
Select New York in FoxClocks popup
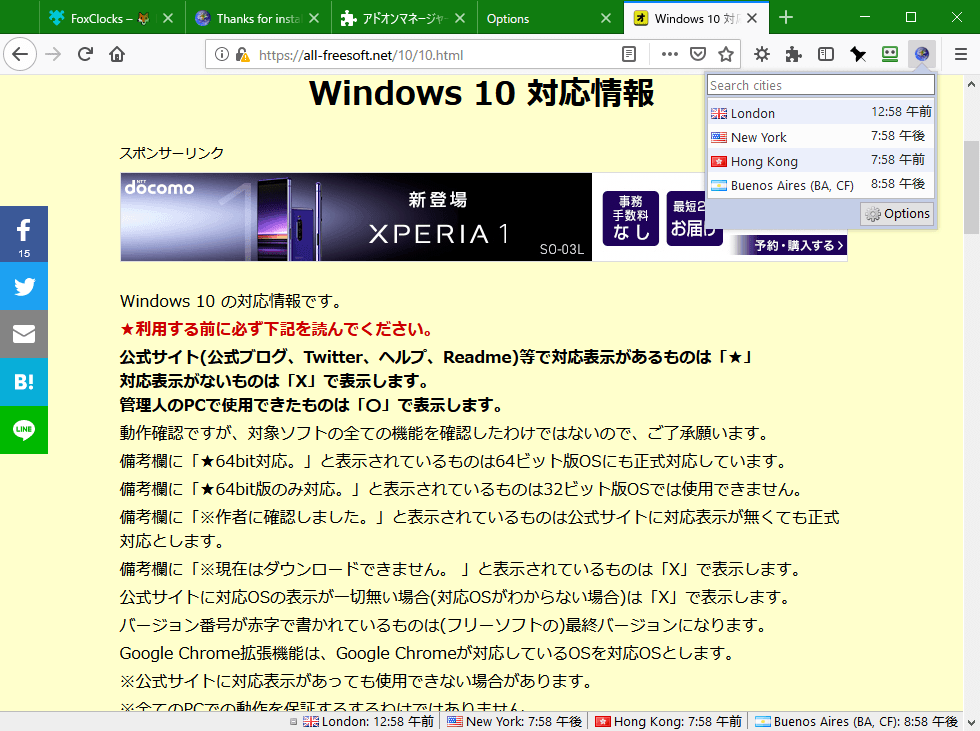click(821, 136)
